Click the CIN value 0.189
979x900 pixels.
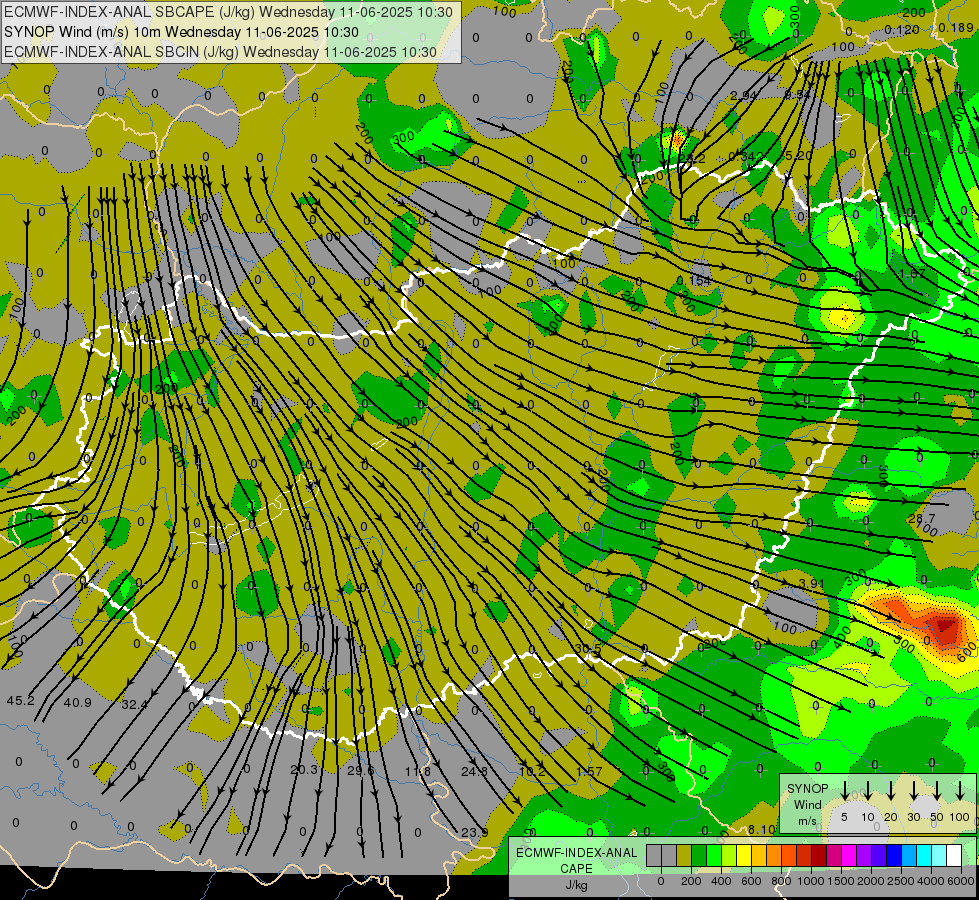coord(956,27)
